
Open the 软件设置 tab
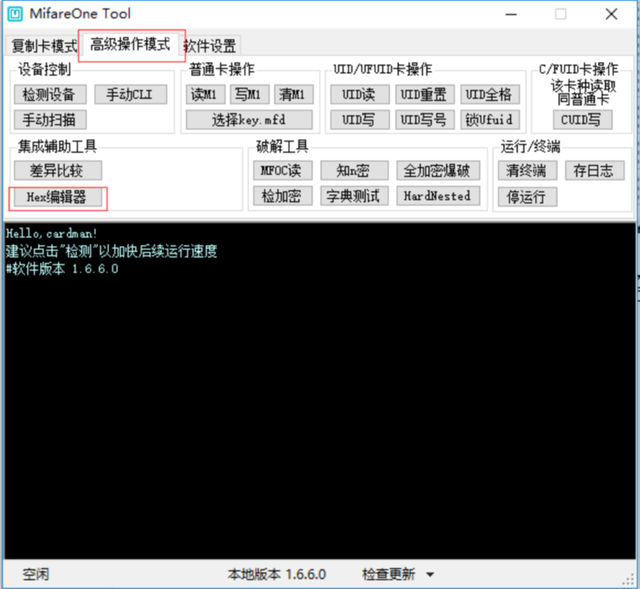(210, 46)
